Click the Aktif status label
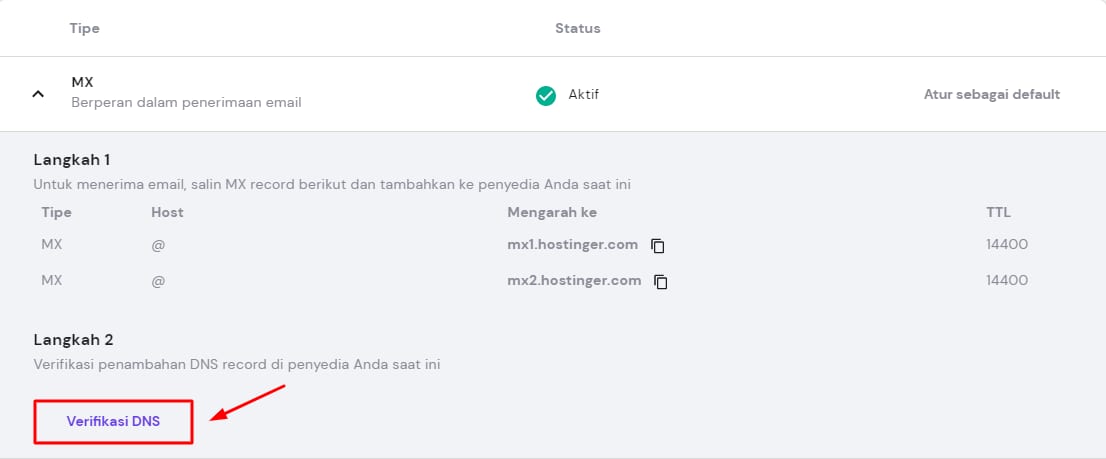This screenshot has width=1106, height=459. (x=583, y=94)
